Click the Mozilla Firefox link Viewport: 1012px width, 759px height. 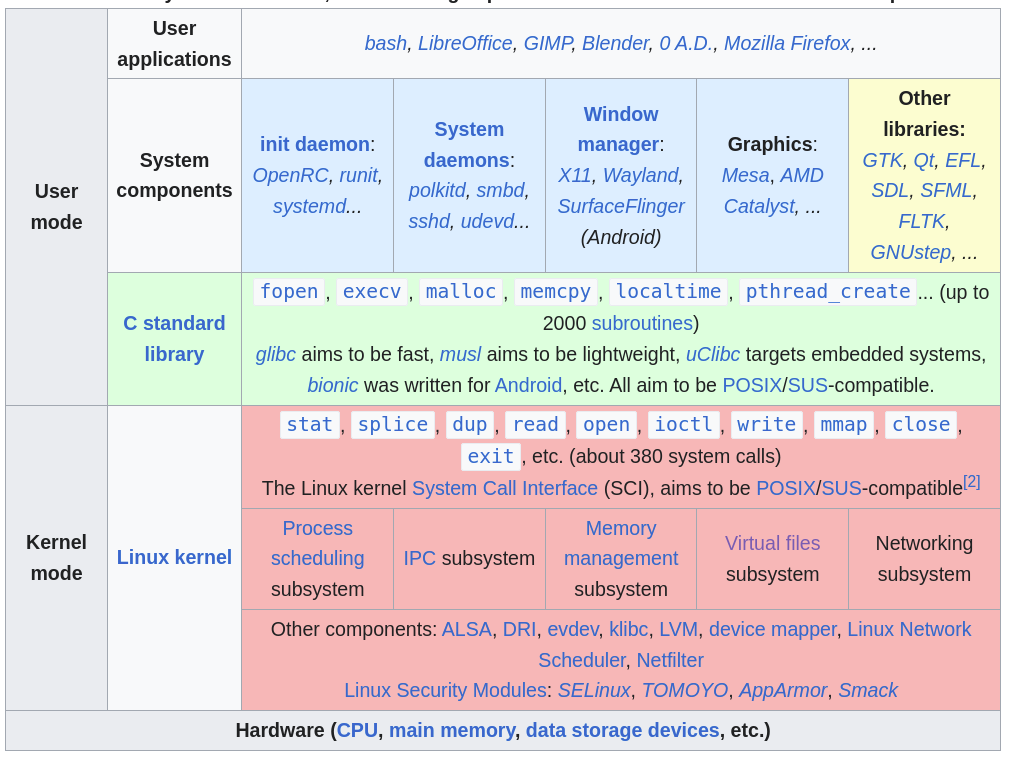[786, 43]
